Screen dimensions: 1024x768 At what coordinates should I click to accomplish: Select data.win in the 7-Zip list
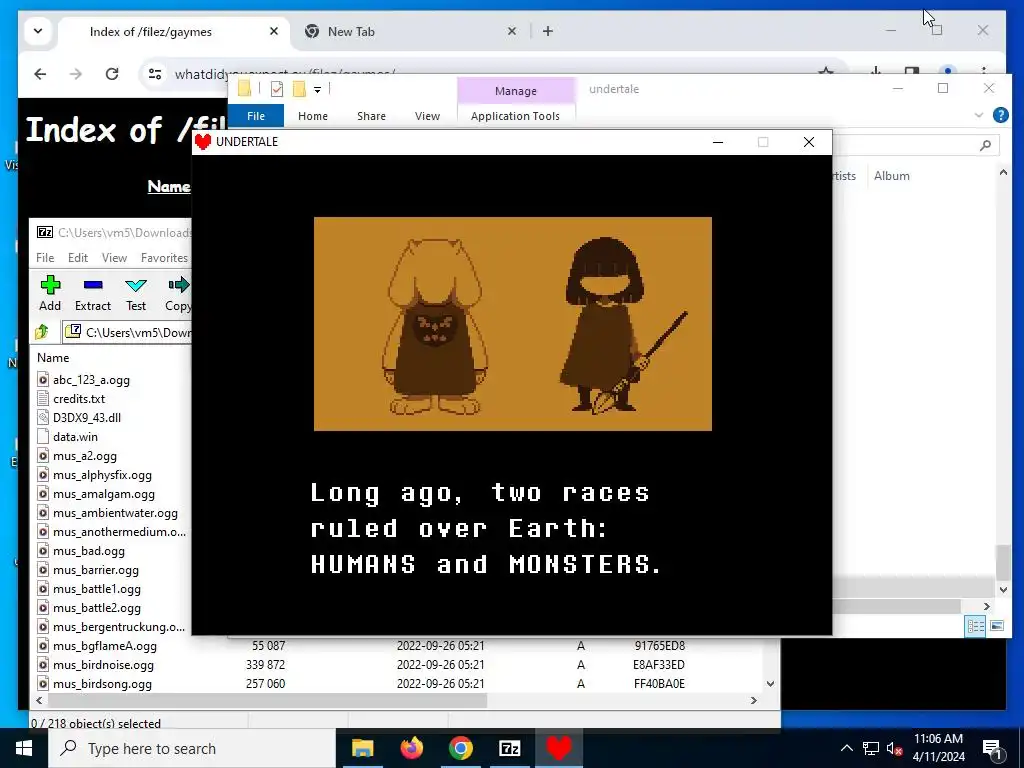pyautogui.click(x=75, y=437)
